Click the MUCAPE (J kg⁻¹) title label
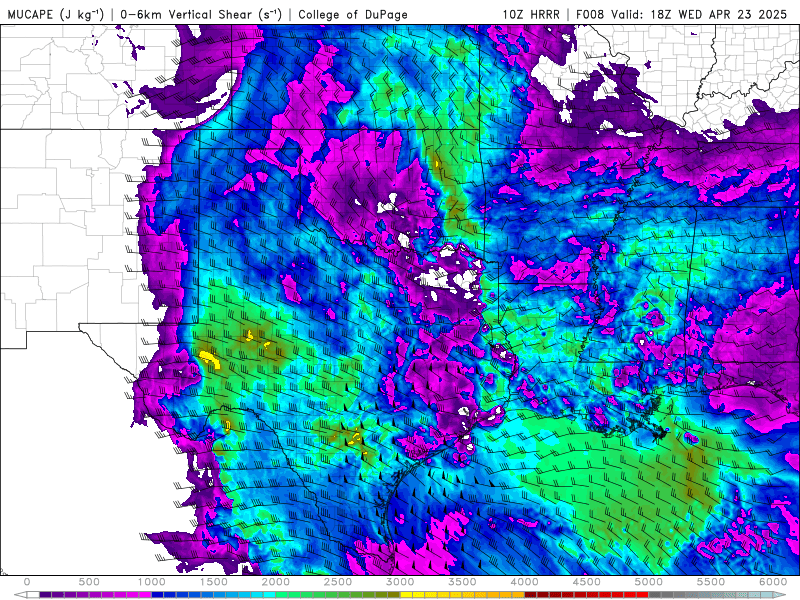This screenshot has width=800, height=600. coord(56,14)
